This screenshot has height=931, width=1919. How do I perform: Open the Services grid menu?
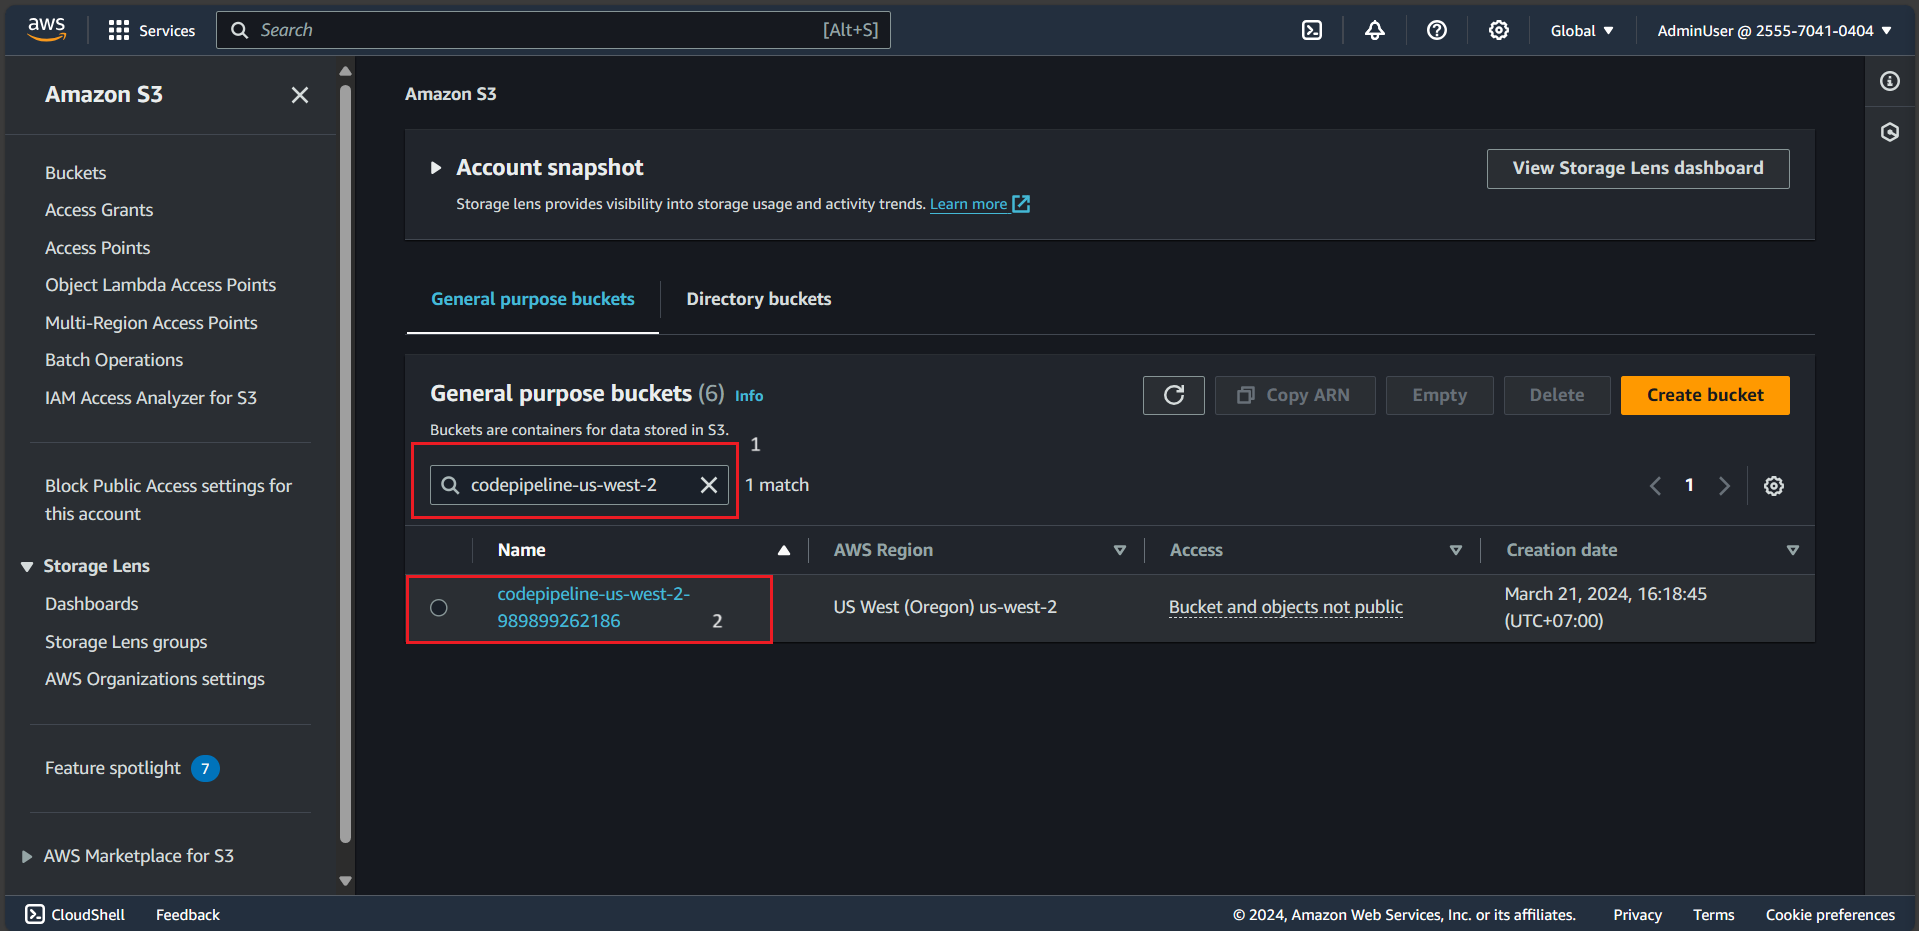[x=151, y=30]
